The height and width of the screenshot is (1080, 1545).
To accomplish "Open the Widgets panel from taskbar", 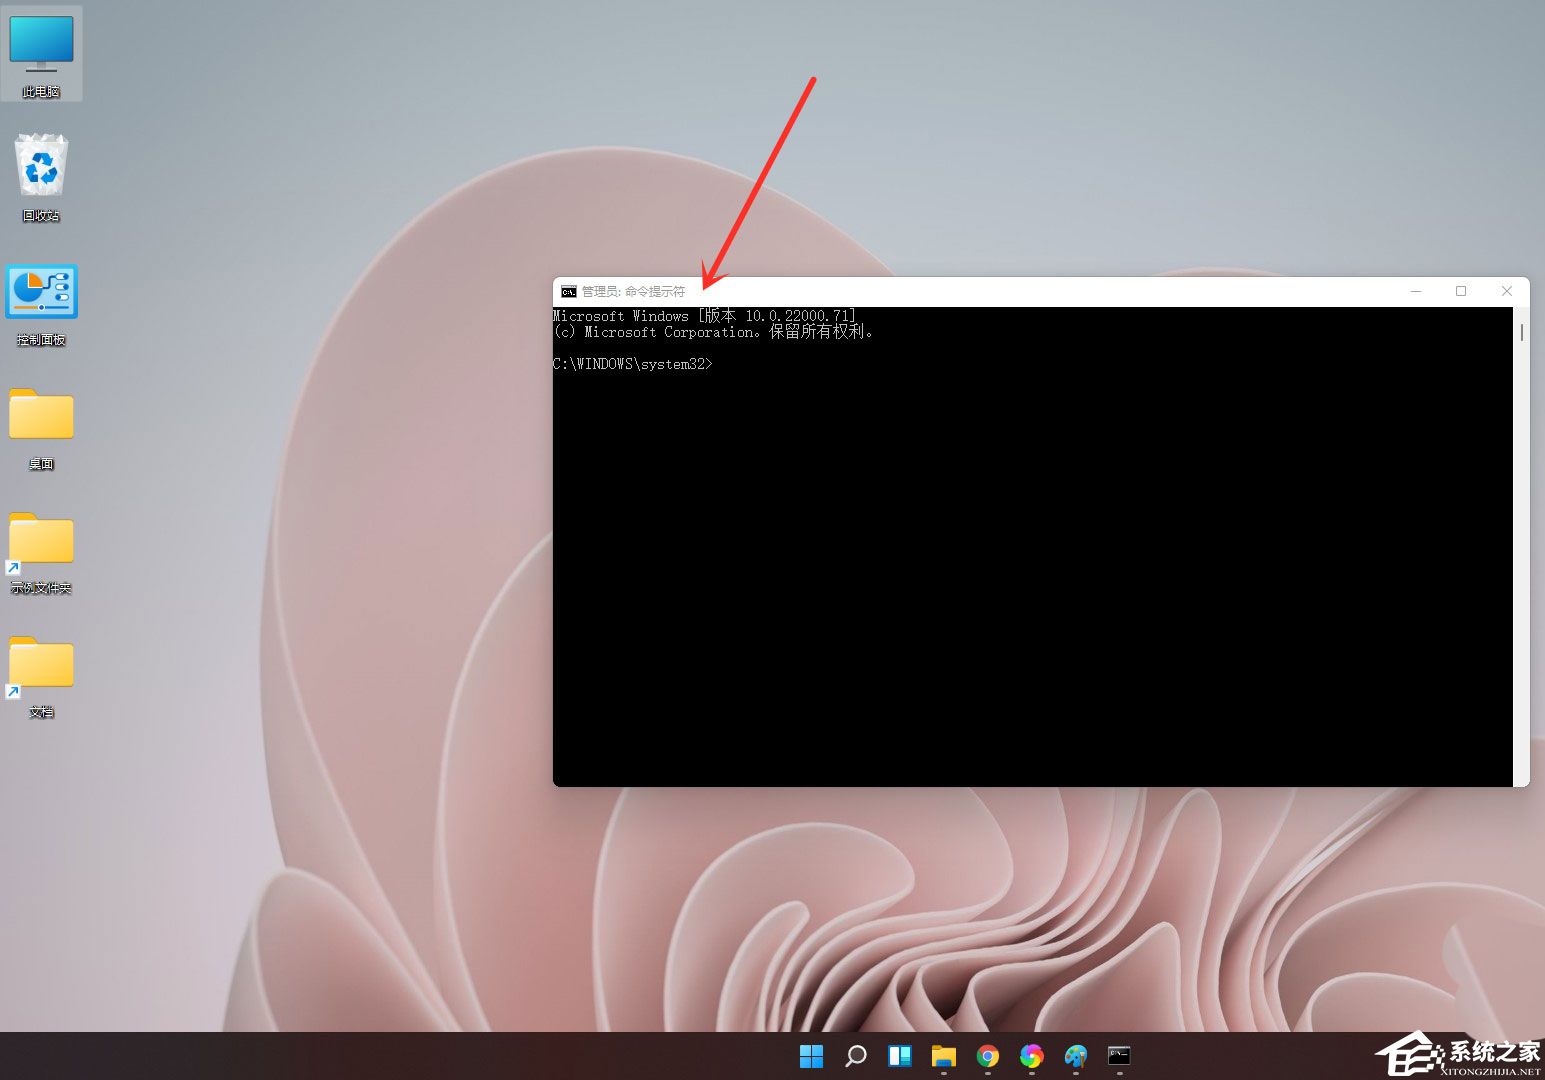I will click(x=900, y=1056).
